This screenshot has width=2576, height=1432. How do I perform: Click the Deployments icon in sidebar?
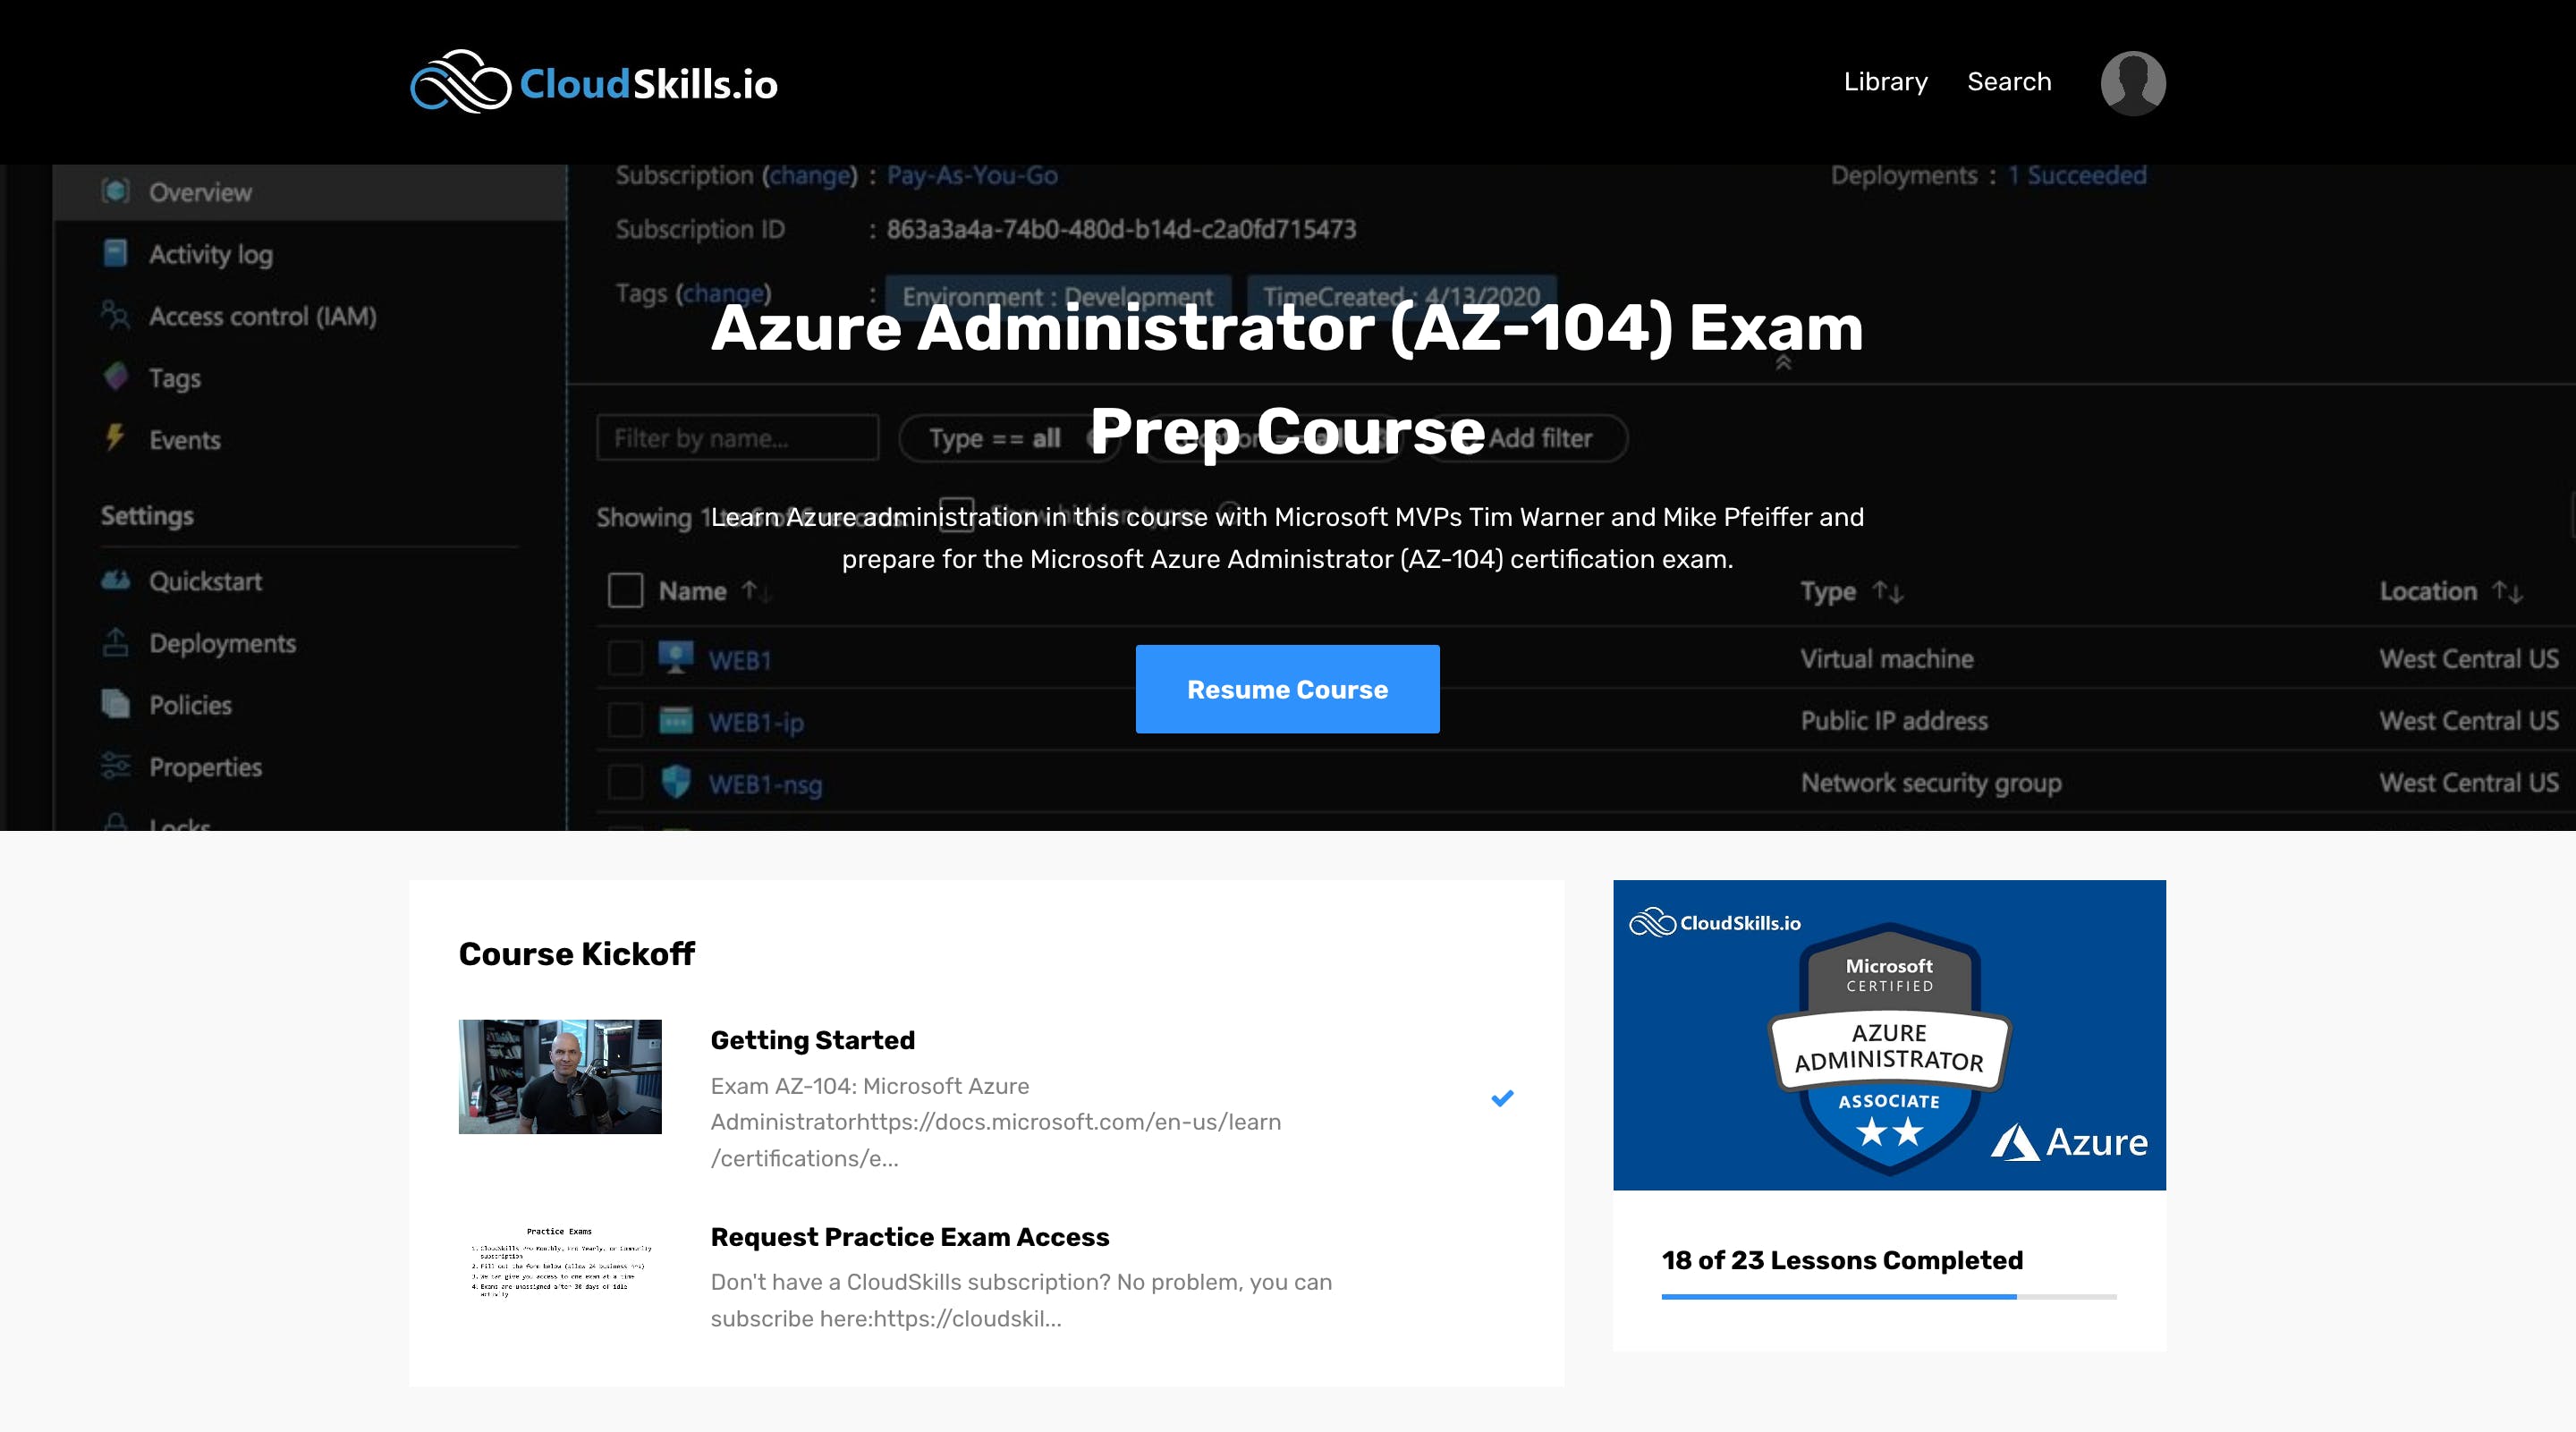(116, 640)
